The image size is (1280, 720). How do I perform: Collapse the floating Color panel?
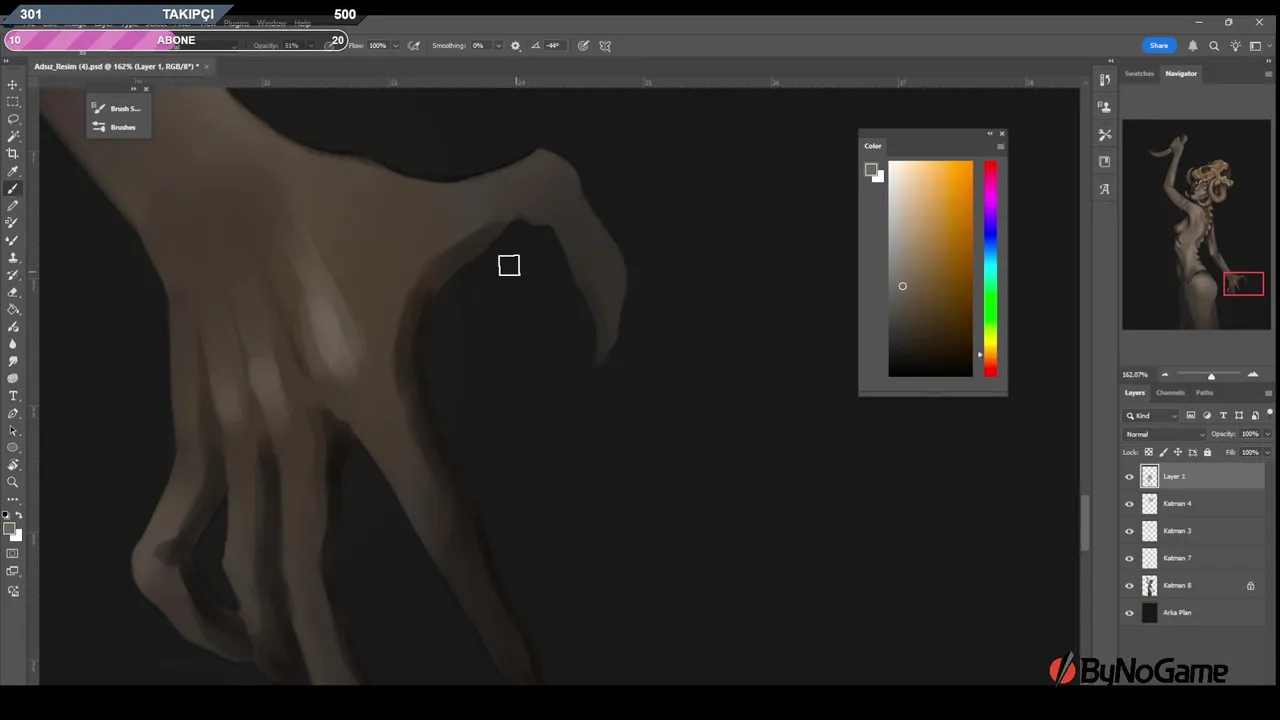(x=990, y=133)
